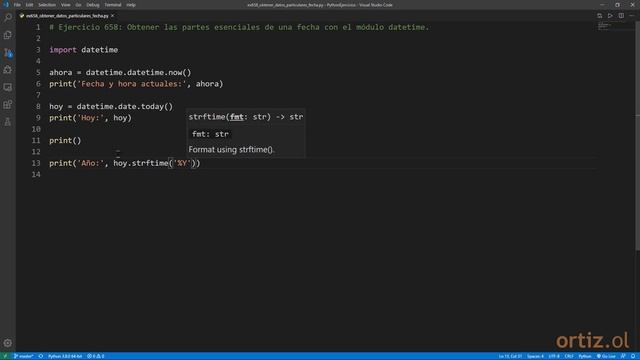
Task: Open the Explorer files icon
Action: click(x=8, y=35)
